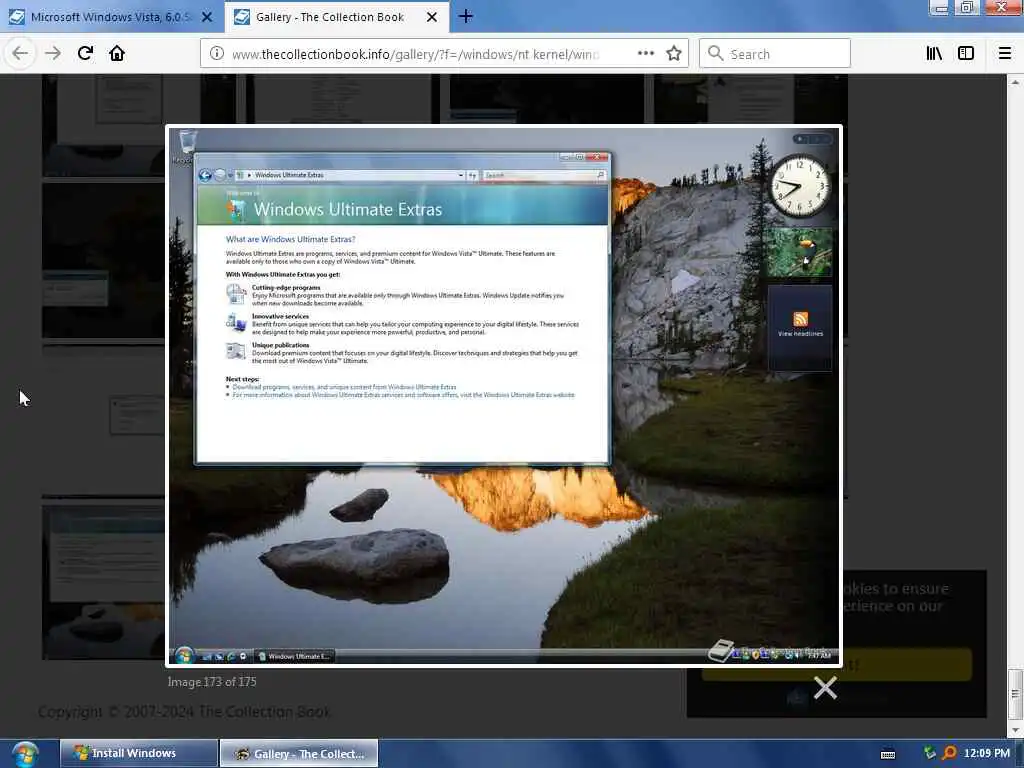Click the Image 173 of 175 caption
The width and height of the screenshot is (1024, 768).
212,682
